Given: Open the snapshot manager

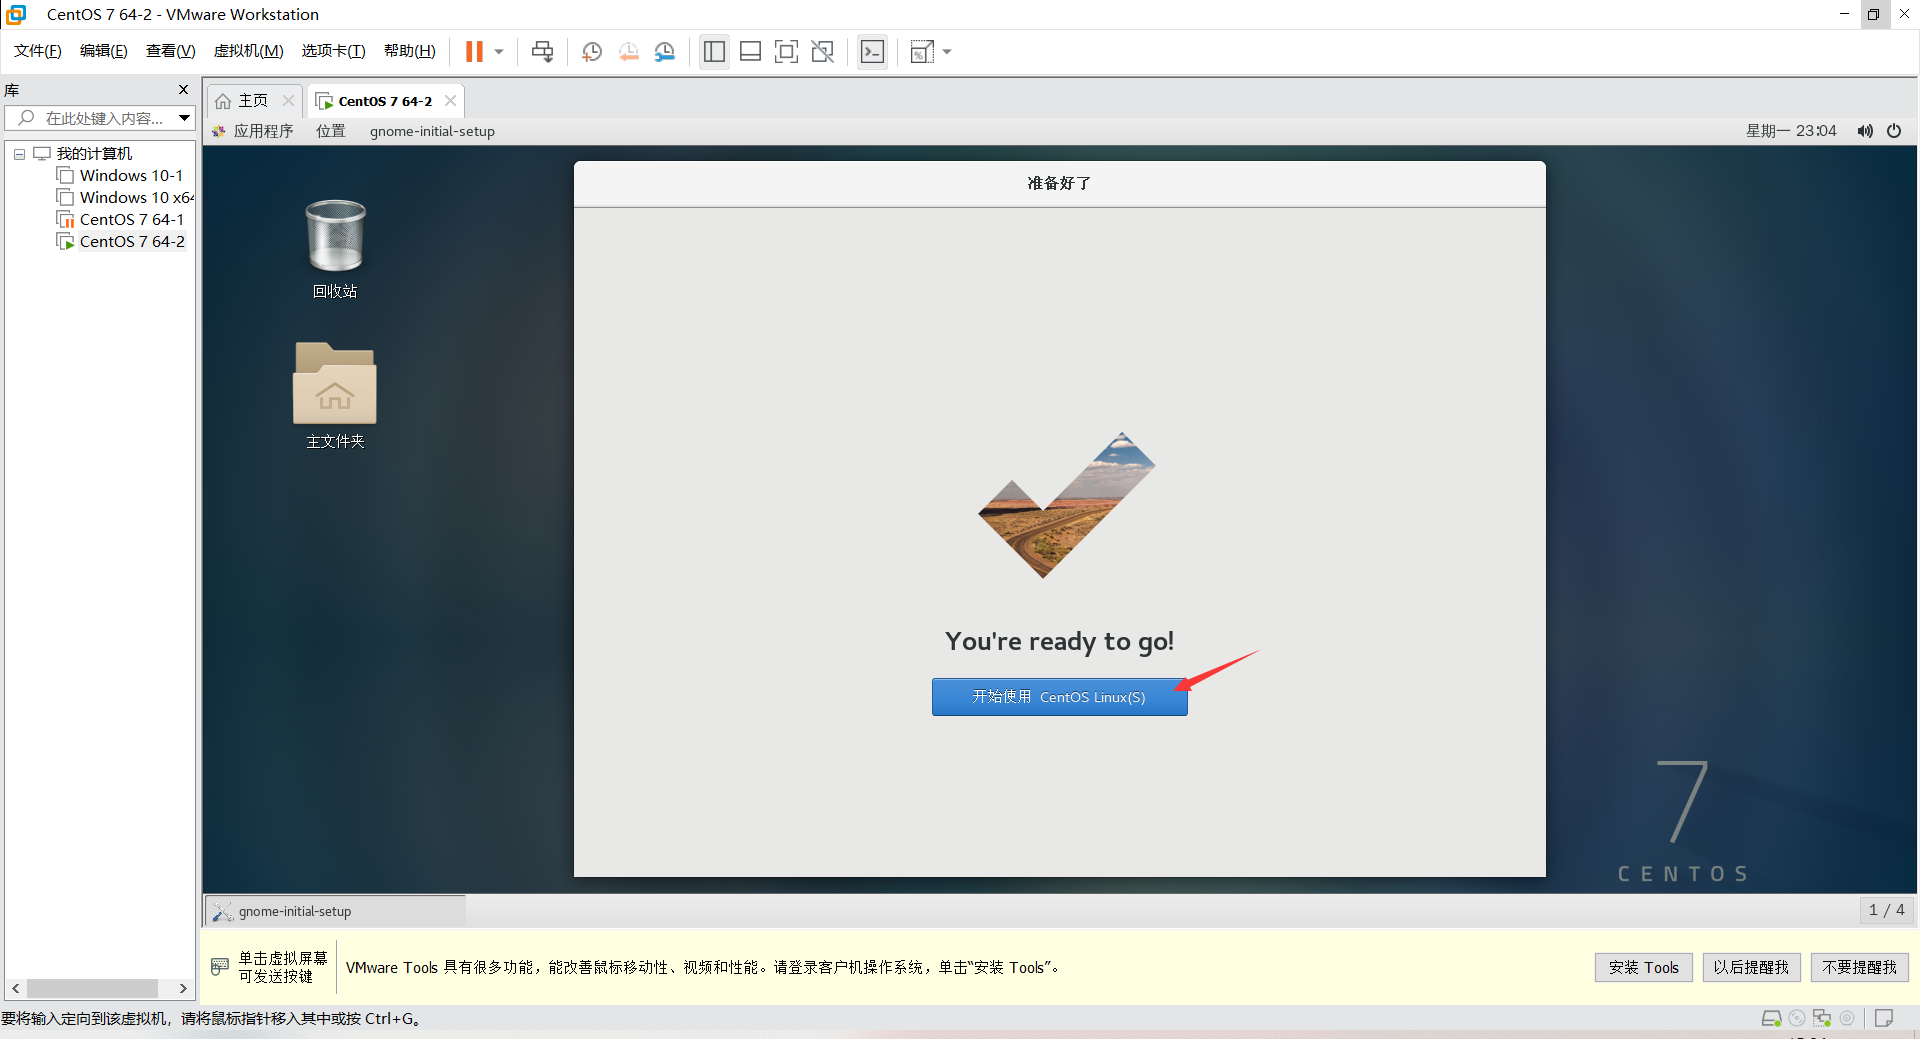Looking at the screenshot, I should coord(665,52).
